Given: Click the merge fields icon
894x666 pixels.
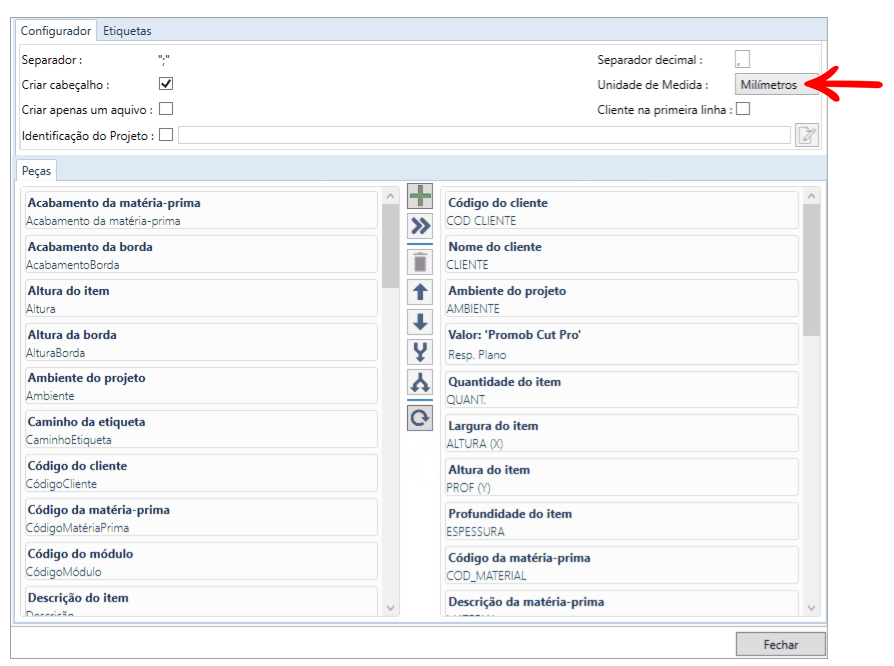Looking at the screenshot, I should point(420,352).
